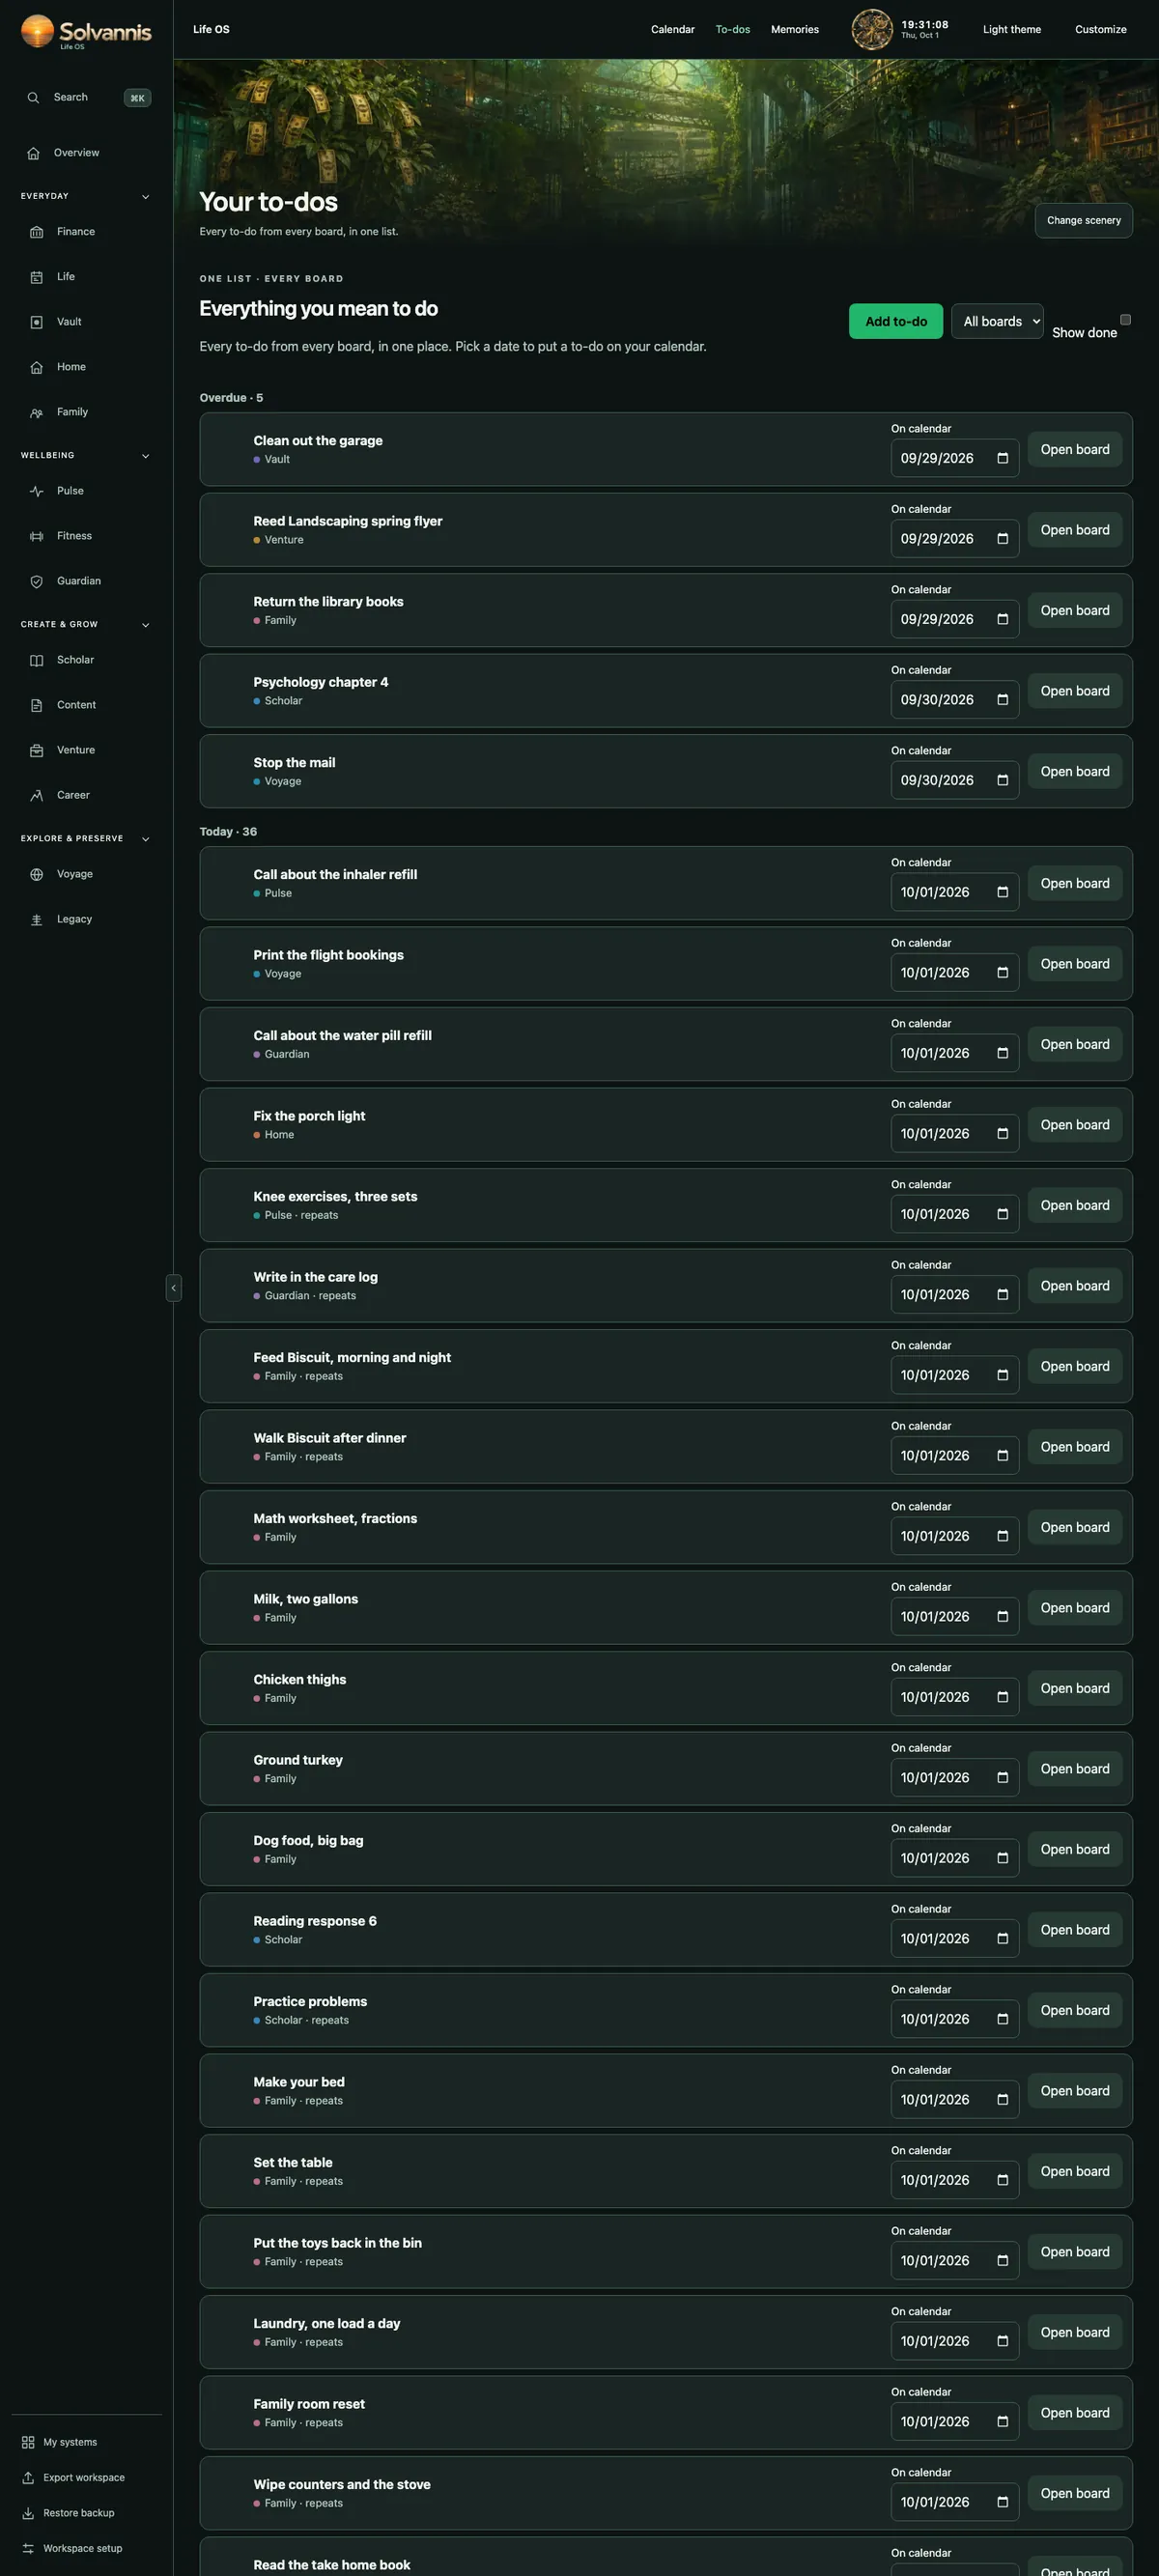The height and width of the screenshot is (2576, 1159).
Task: Open the Customize menu
Action: (1100, 29)
